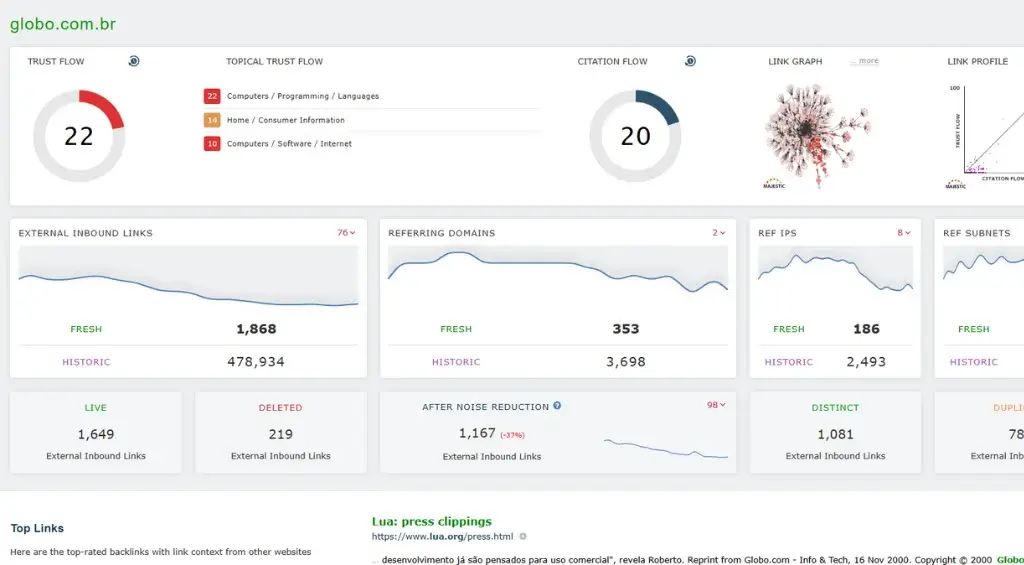Click the red 10 Computers / Software badge
This screenshot has width=1024, height=565.
[212, 144]
